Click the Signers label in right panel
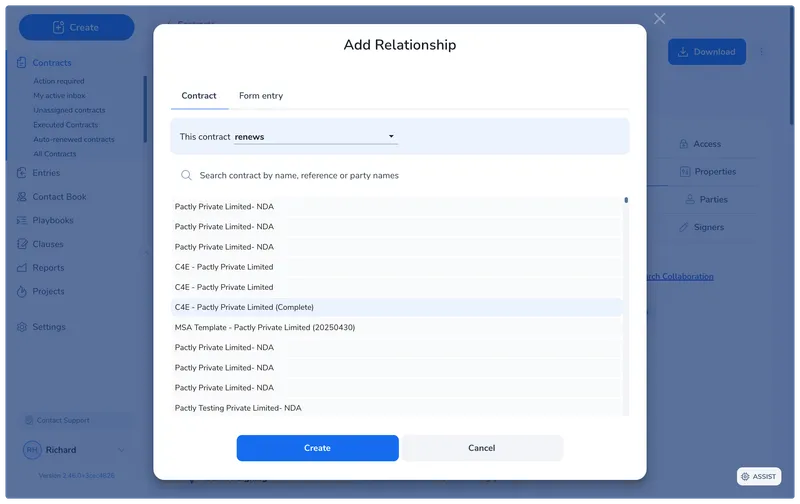Viewport: 800px width, 504px height. coord(709,228)
